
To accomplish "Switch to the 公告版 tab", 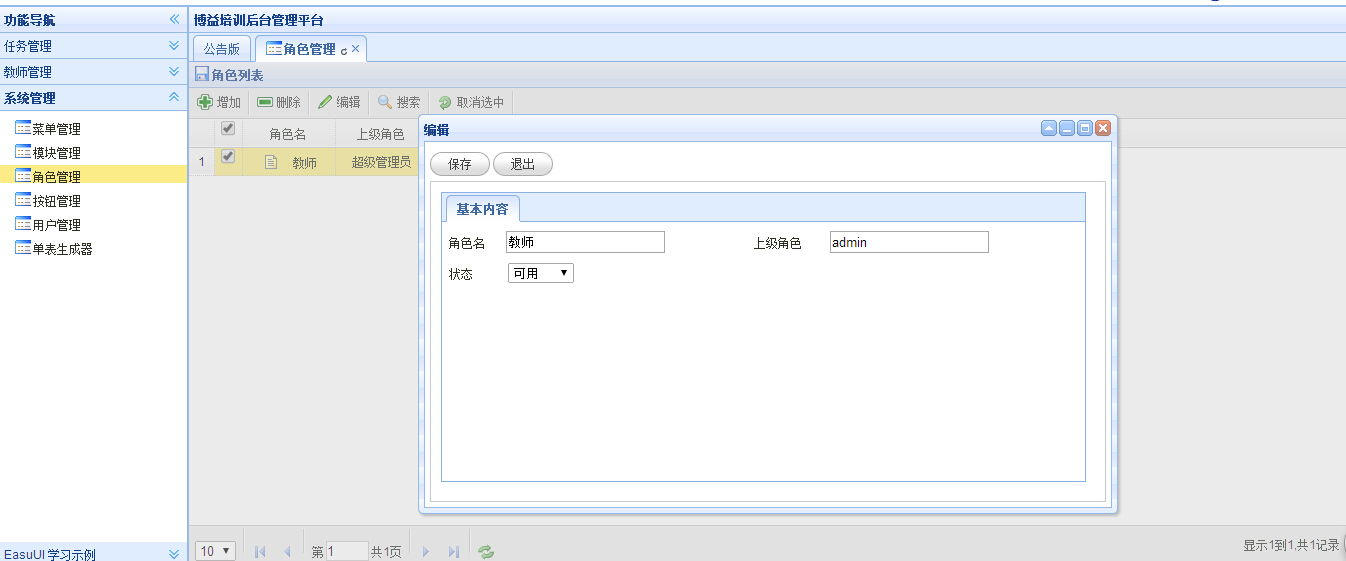I will (x=222, y=48).
